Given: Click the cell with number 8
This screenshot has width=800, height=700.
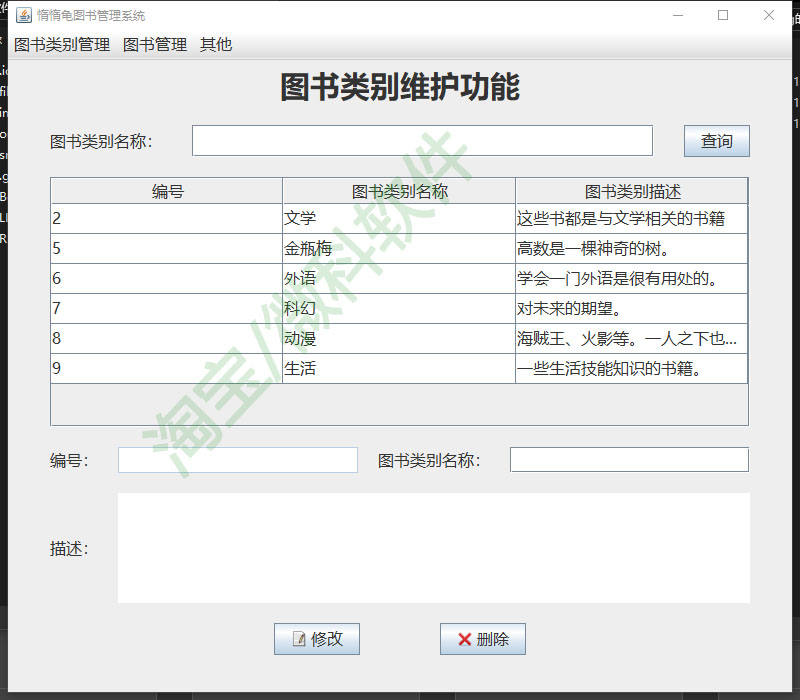Looking at the screenshot, I should 167,338.
